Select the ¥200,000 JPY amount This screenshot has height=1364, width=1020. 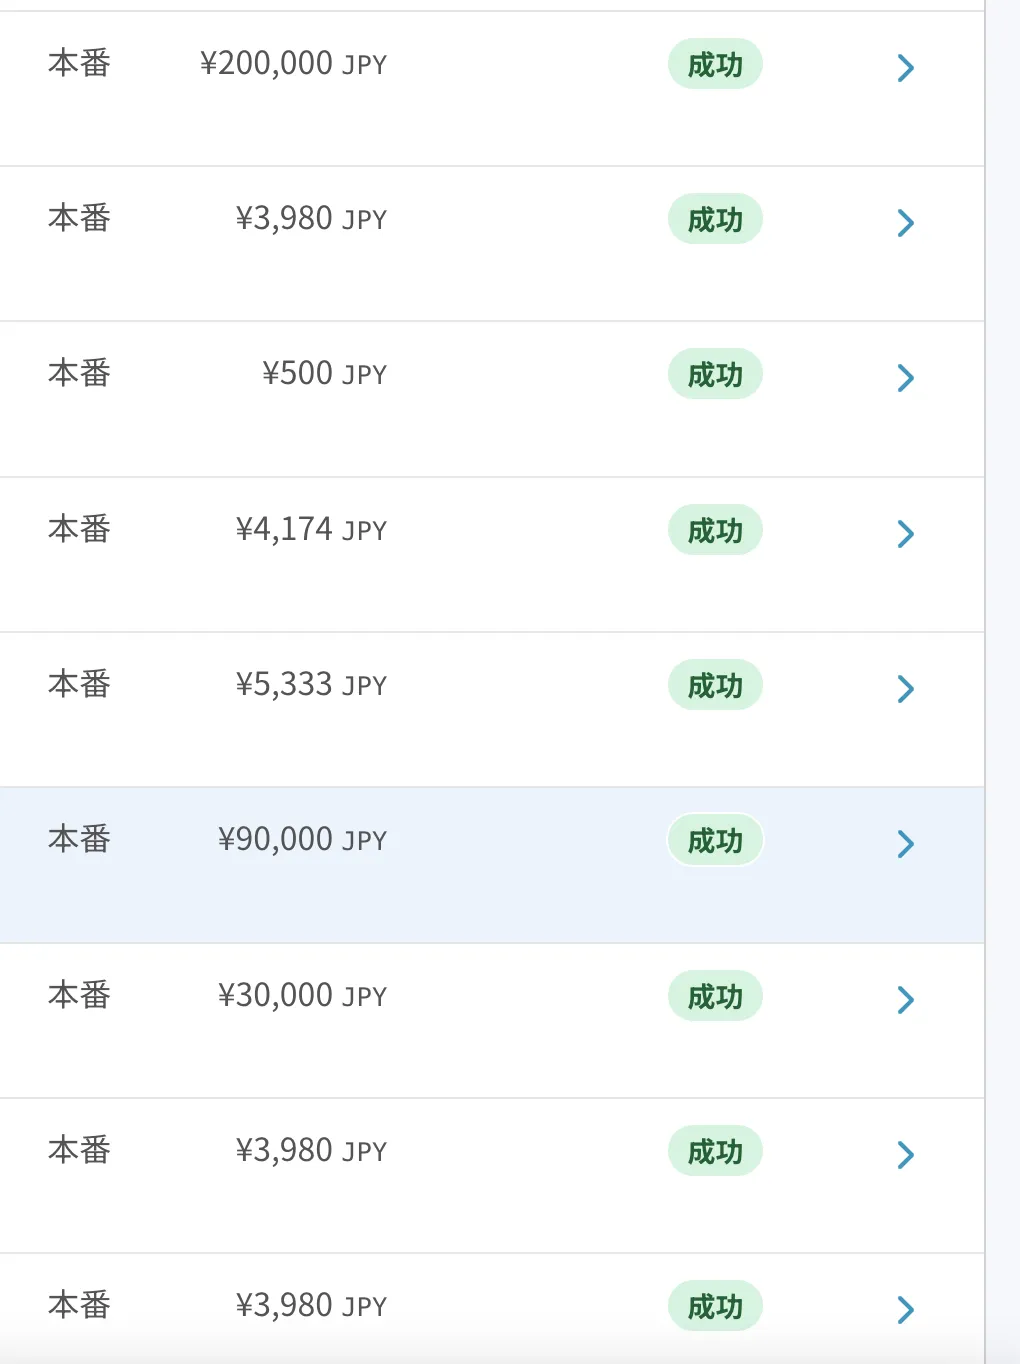pos(293,64)
